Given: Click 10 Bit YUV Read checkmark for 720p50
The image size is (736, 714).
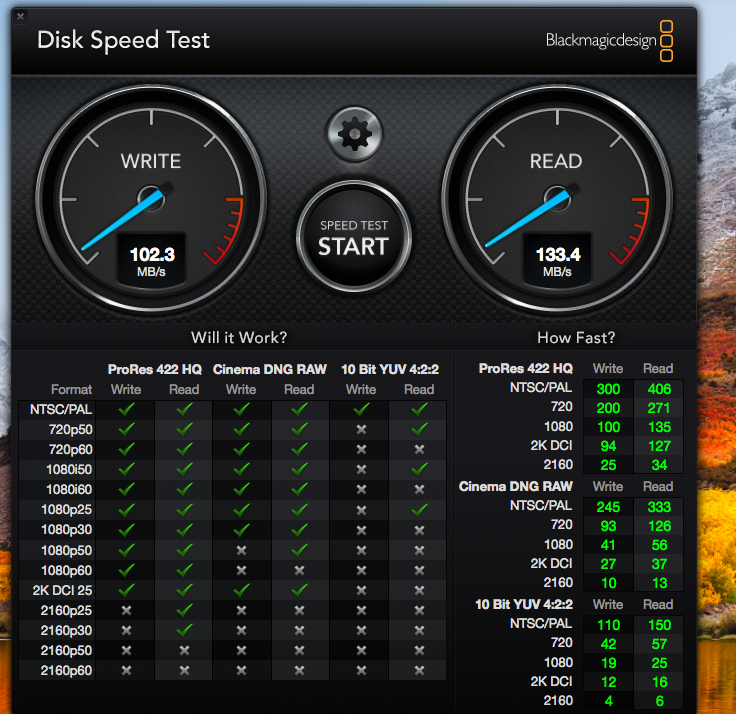Looking at the screenshot, I should (419, 429).
